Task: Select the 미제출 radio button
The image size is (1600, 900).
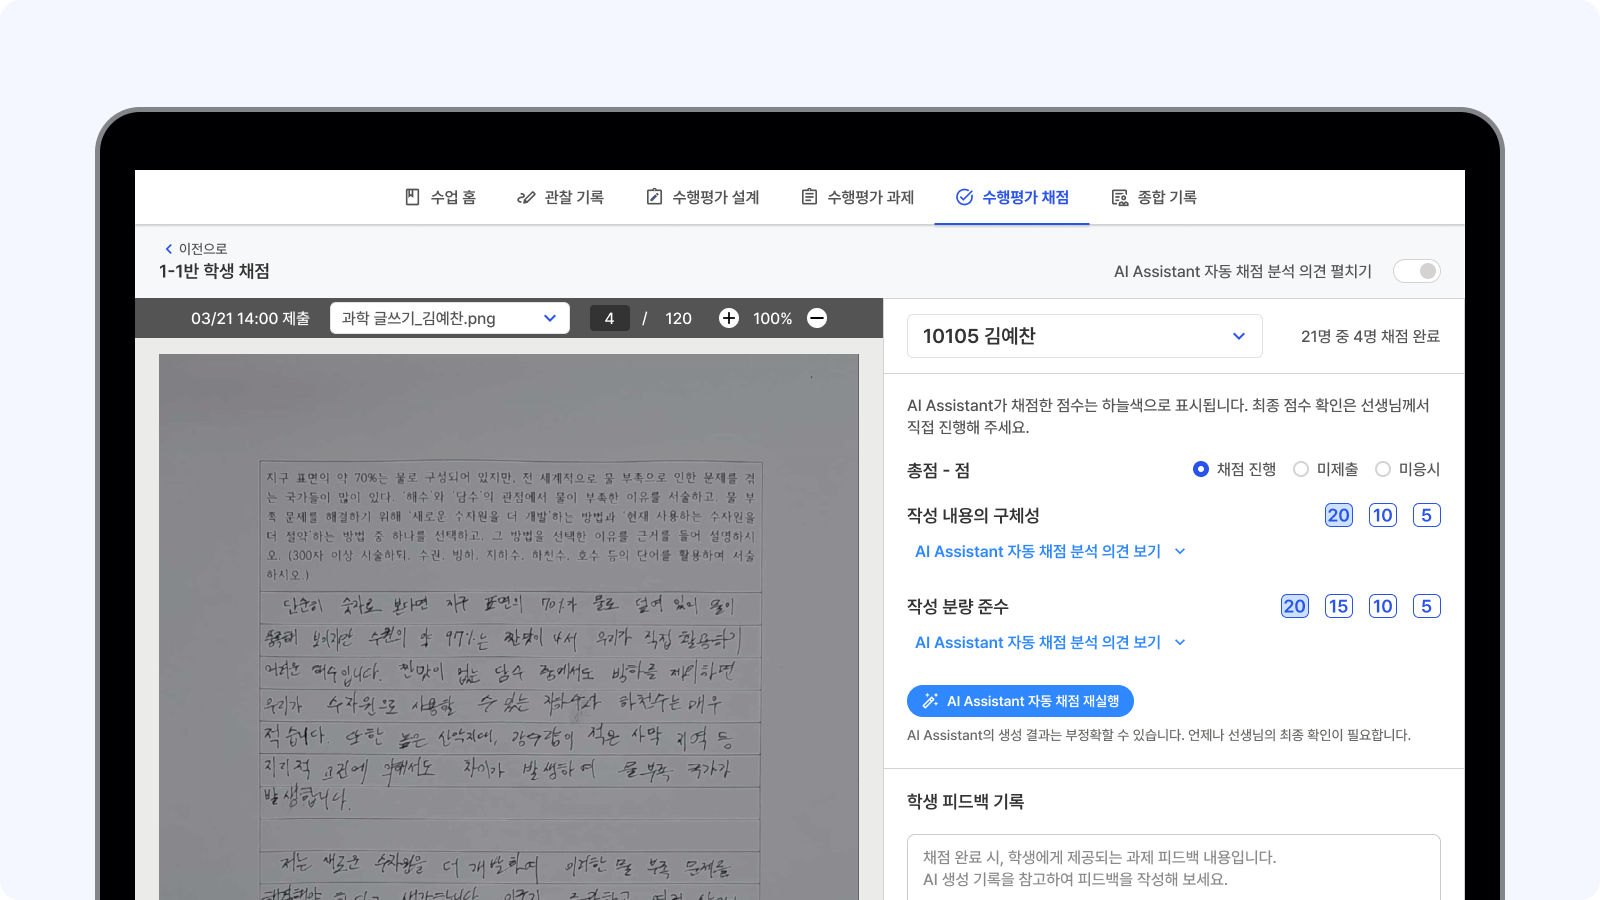Action: pyautogui.click(x=1301, y=469)
